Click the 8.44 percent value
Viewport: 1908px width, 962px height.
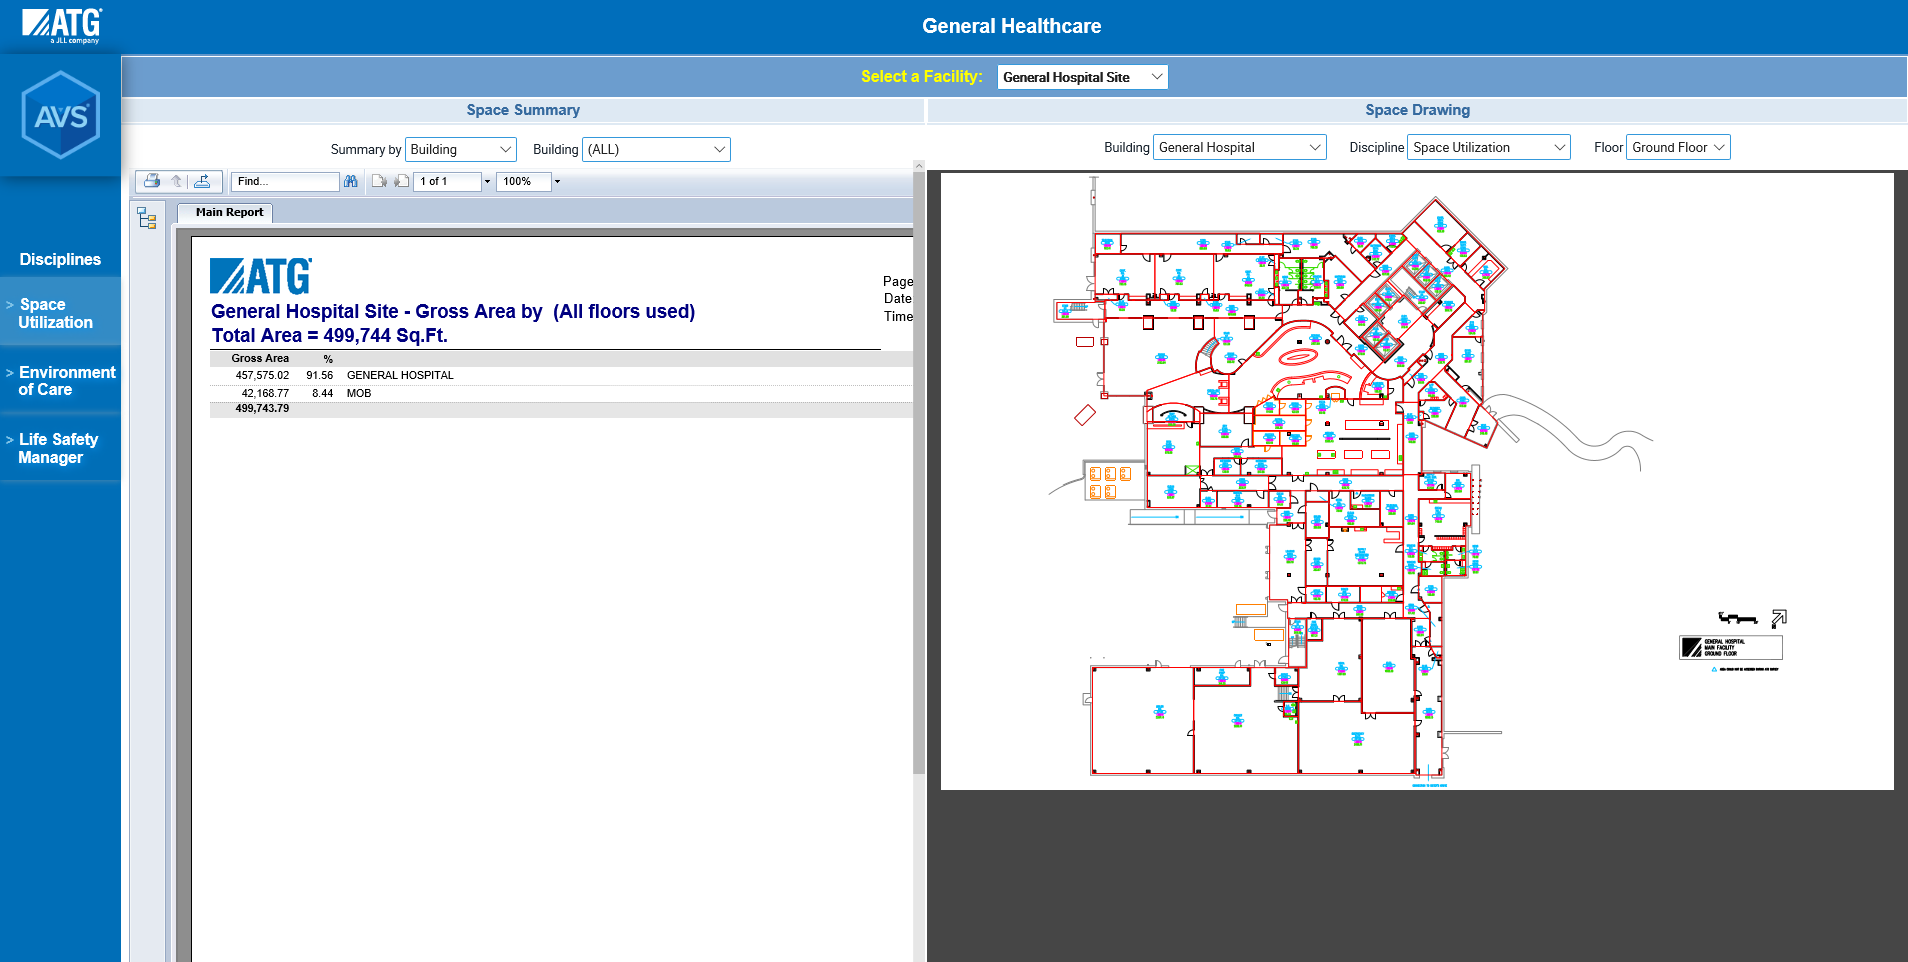[322, 394]
